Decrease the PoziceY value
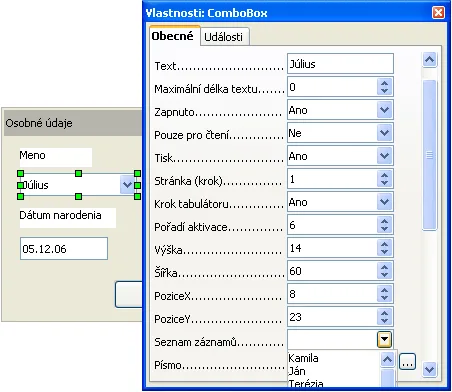Viewport: 452px width, 392px height. pyautogui.click(x=385, y=321)
